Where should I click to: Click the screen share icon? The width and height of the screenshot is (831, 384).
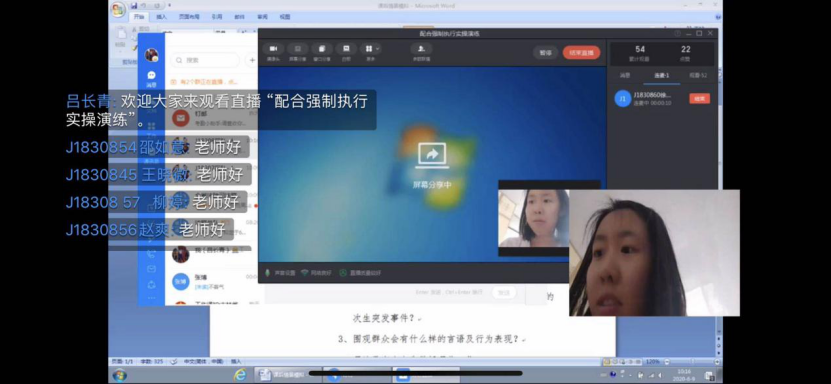pyautogui.click(x=298, y=49)
